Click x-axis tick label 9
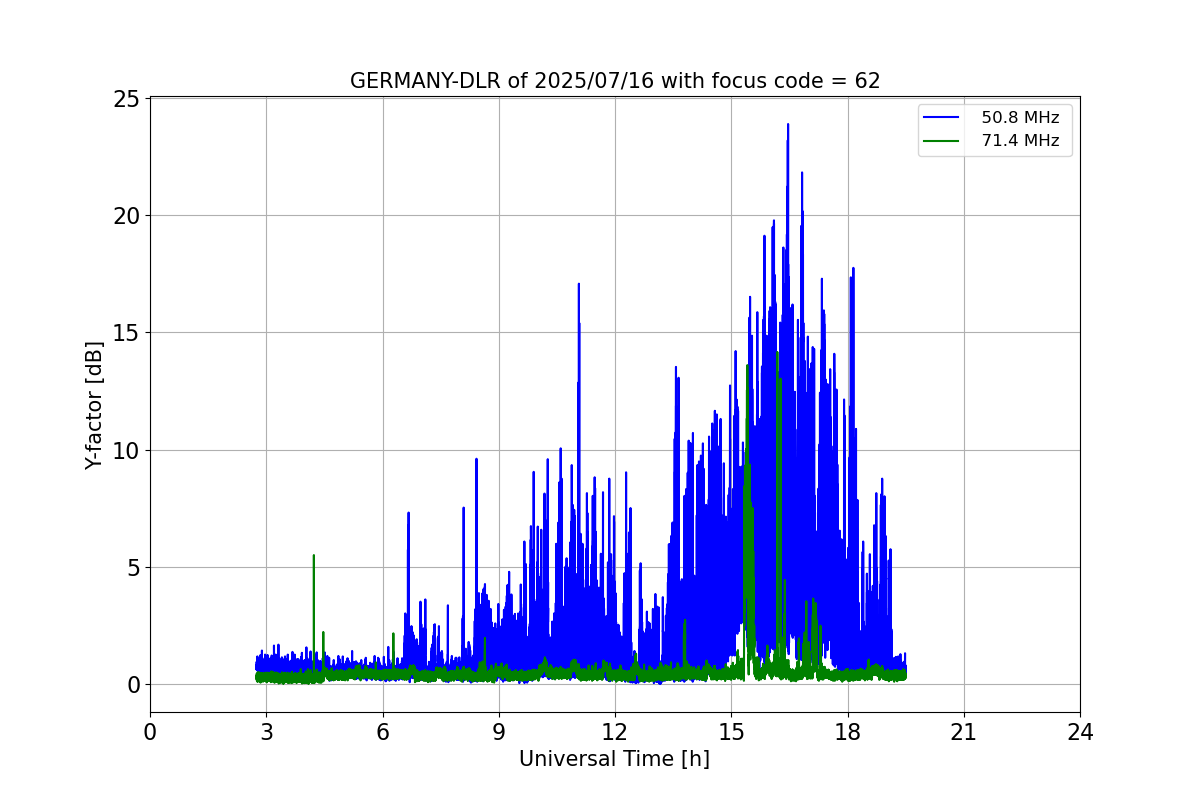The width and height of the screenshot is (1200, 800). [499, 732]
